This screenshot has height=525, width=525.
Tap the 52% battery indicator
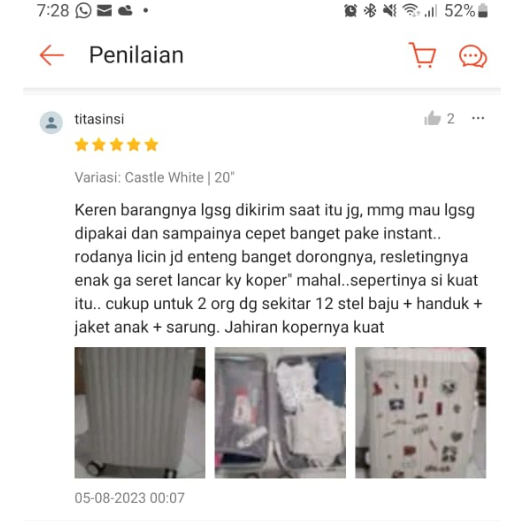(x=466, y=11)
